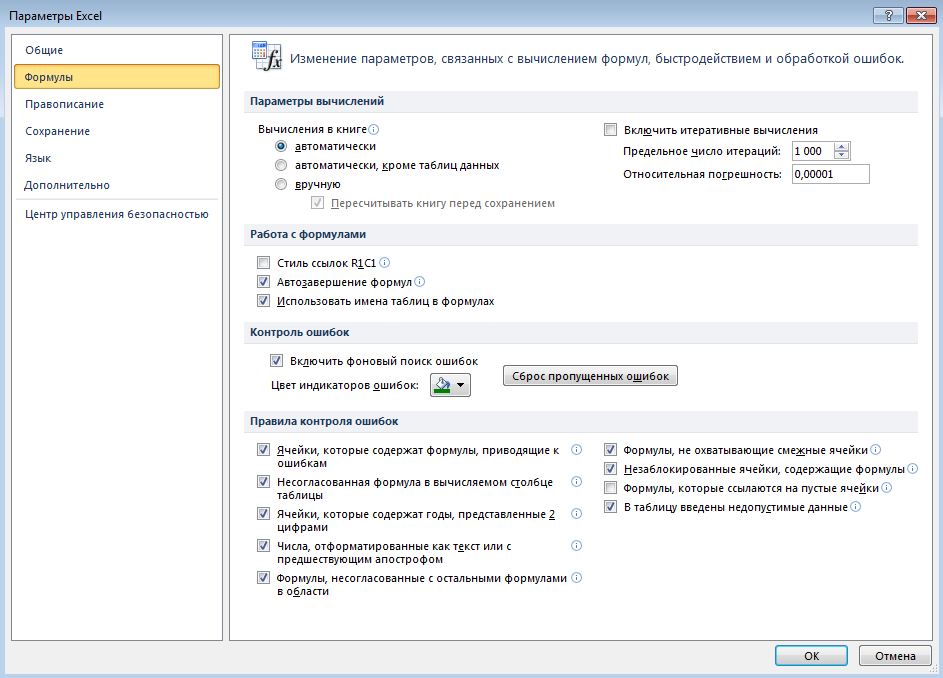Select автоматически calculation radio button
The height and width of the screenshot is (678, 943).
coord(281,146)
